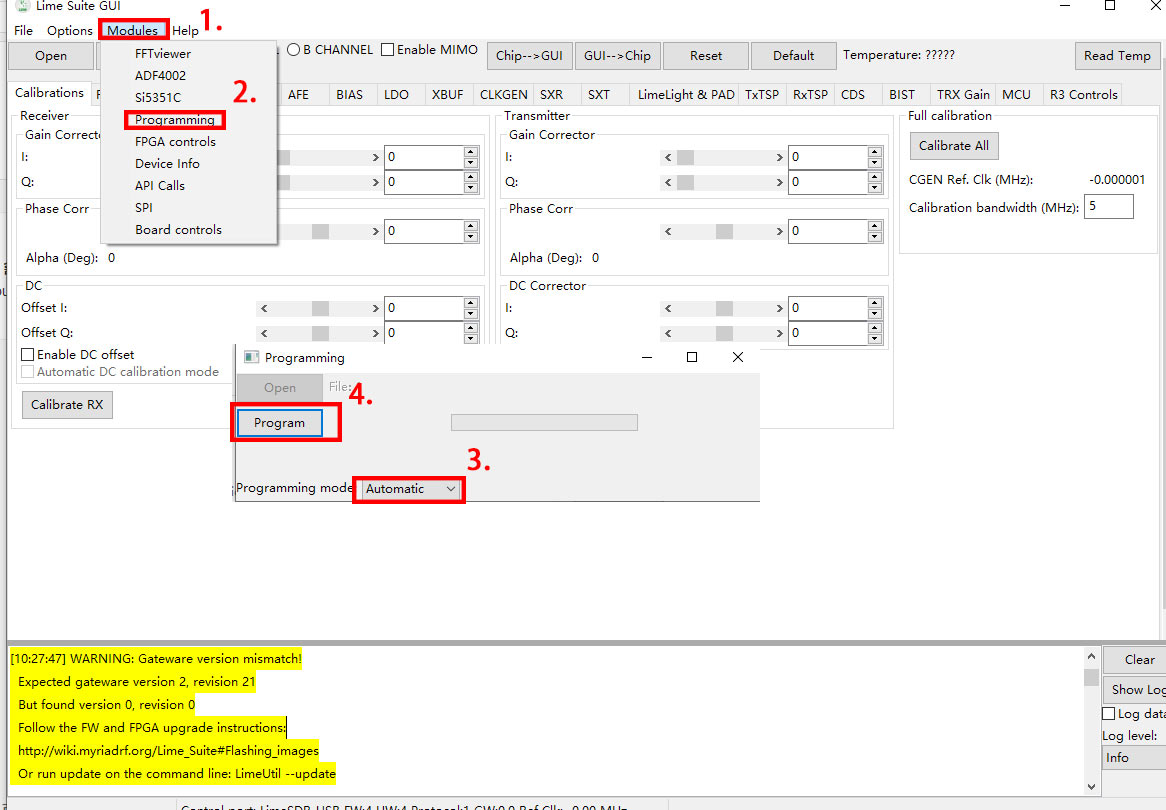This screenshot has width=1166, height=810.
Task: Click Calibration bandwidth input field
Action: 1109,207
